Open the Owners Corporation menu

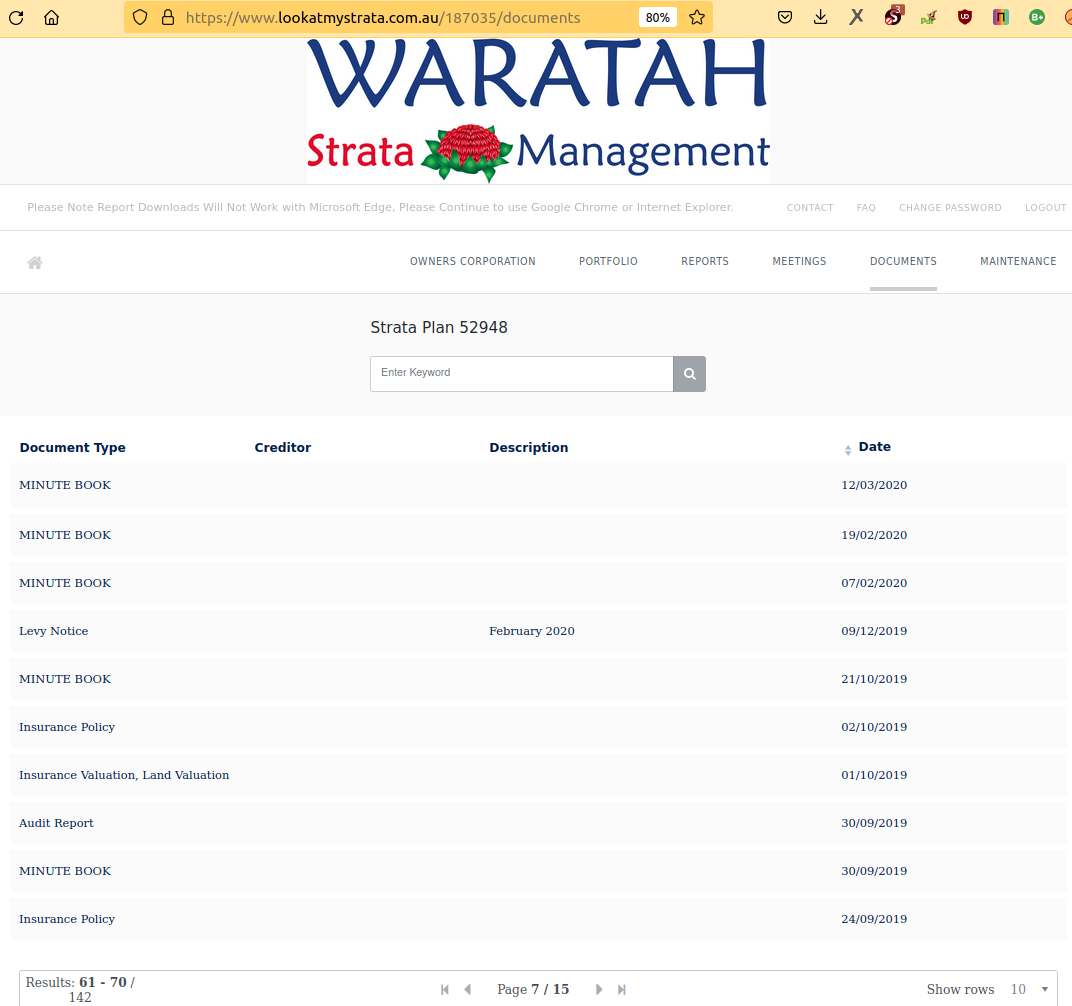click(x=472, y=261)
